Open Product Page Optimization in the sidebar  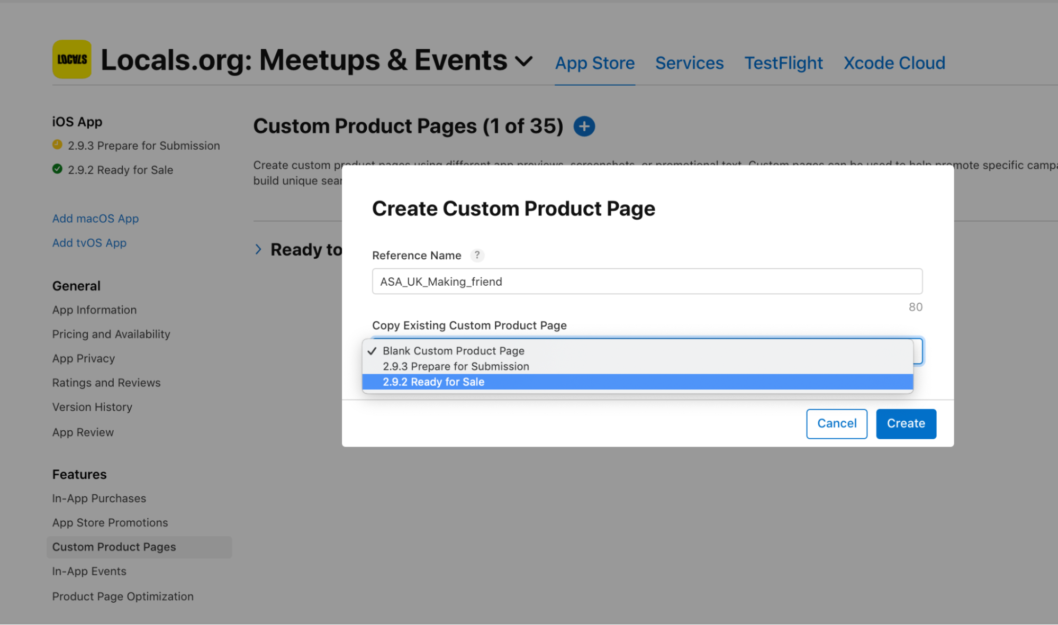pos(122,596)
